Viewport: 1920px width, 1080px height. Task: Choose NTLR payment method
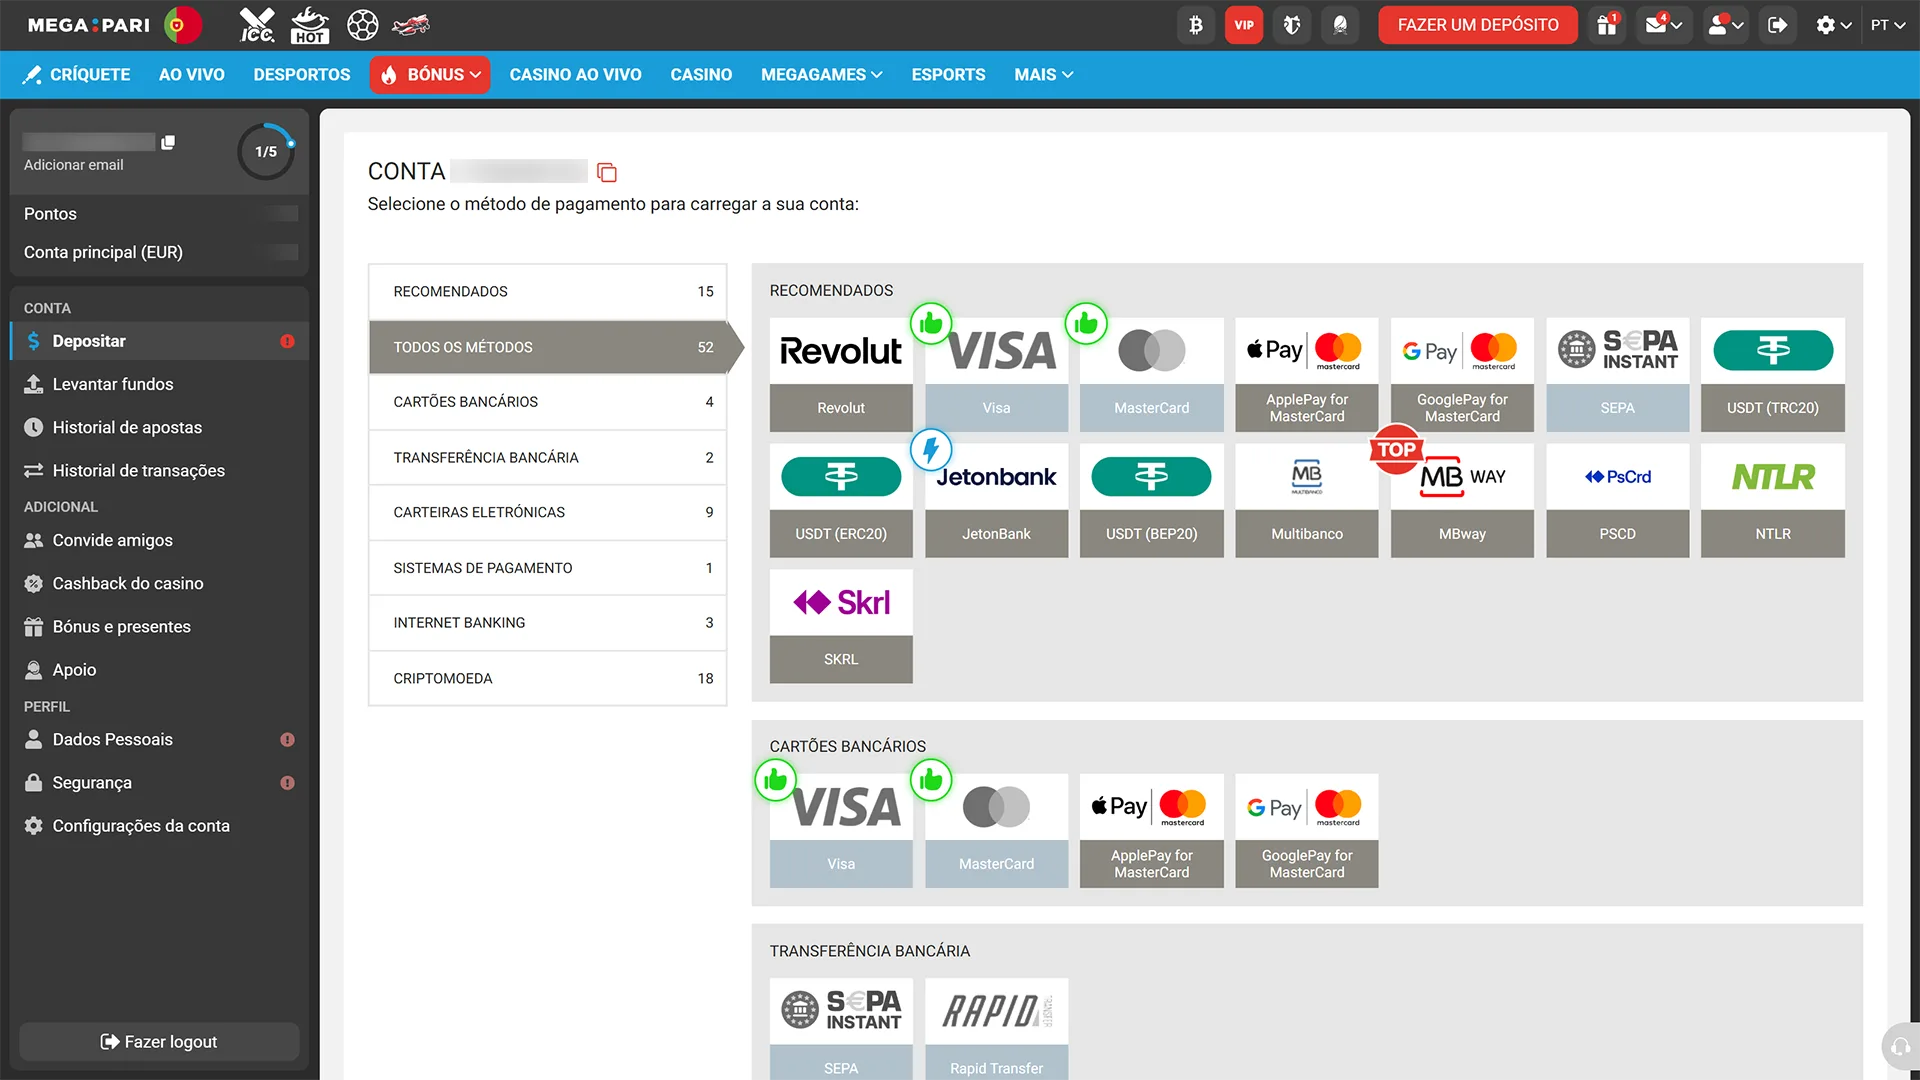tap(1773, 501)
